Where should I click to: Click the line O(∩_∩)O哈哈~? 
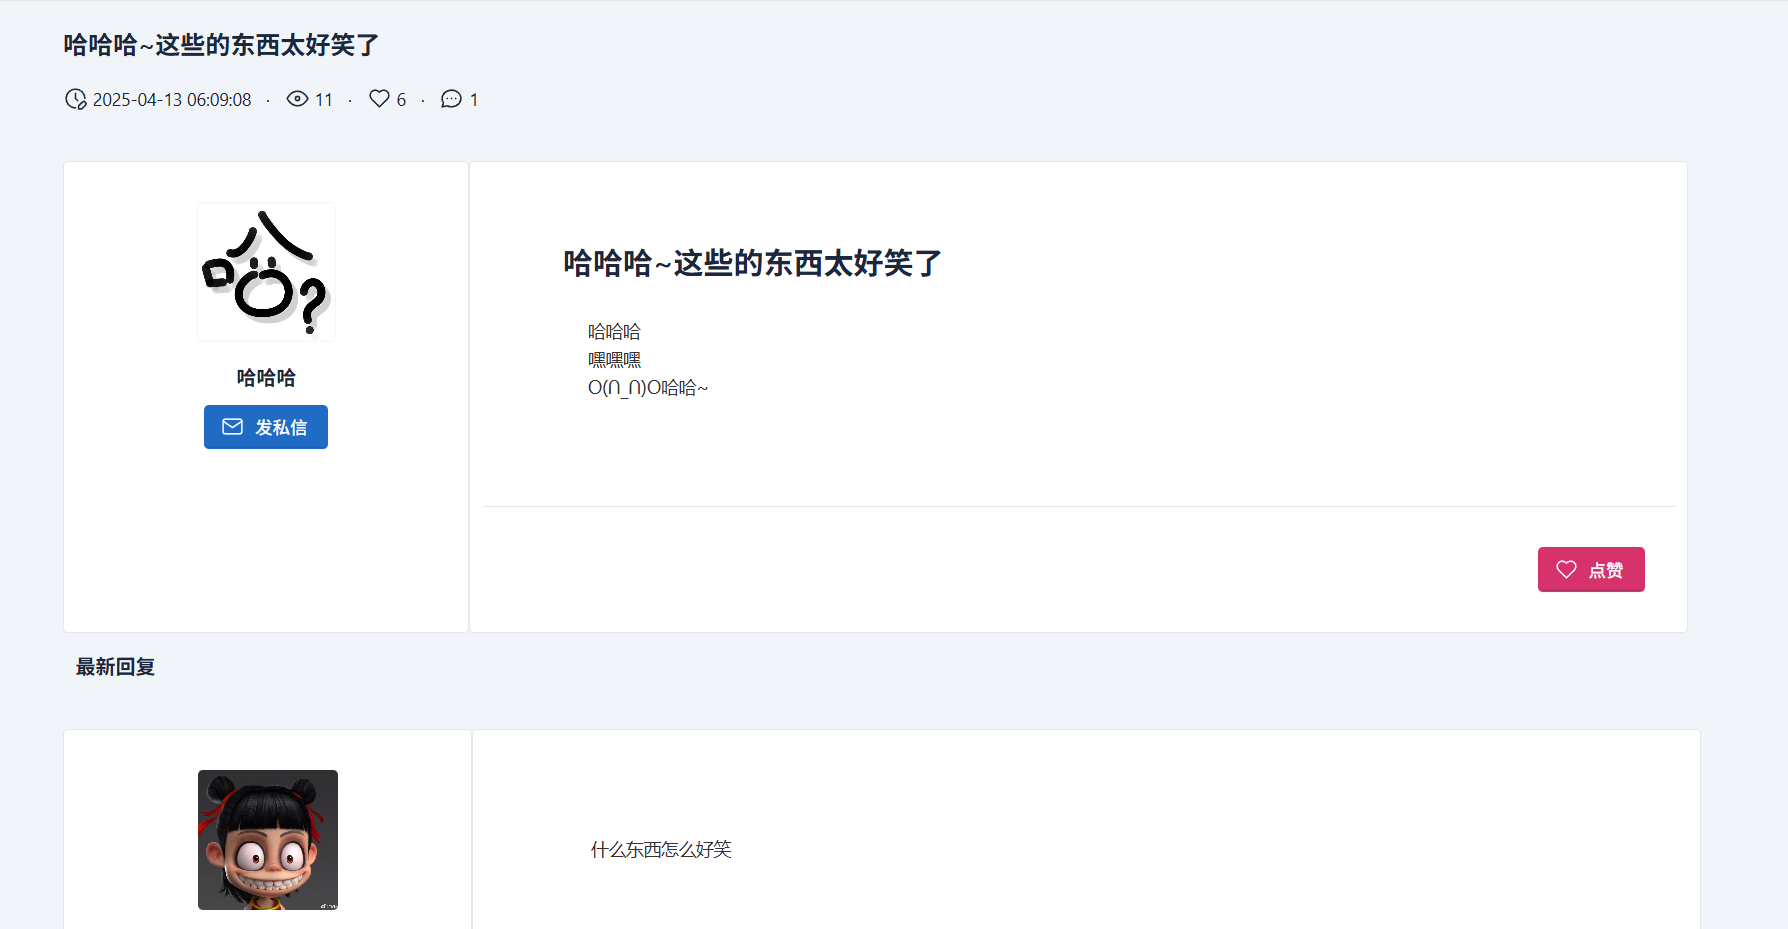click(648, 387)
